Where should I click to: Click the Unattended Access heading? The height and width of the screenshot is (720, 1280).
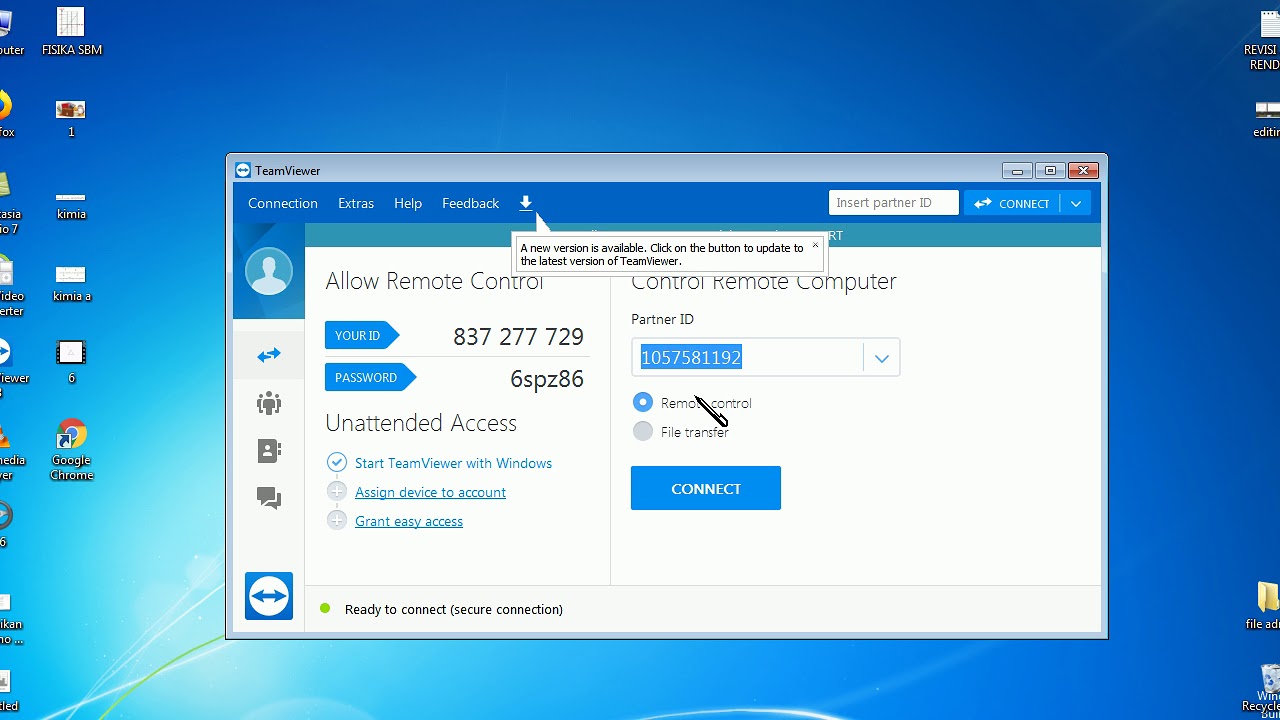coord(421,423)
